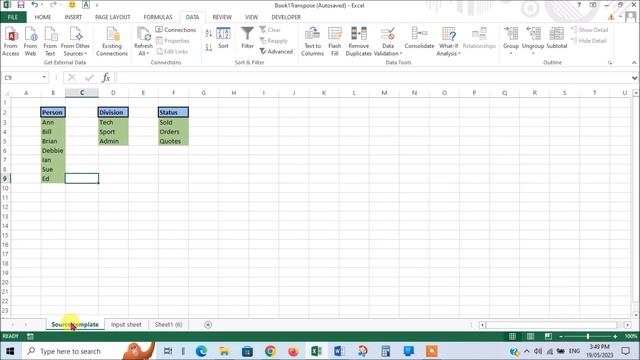
Task: Click zoom in plus button
Action: point(615,336)
